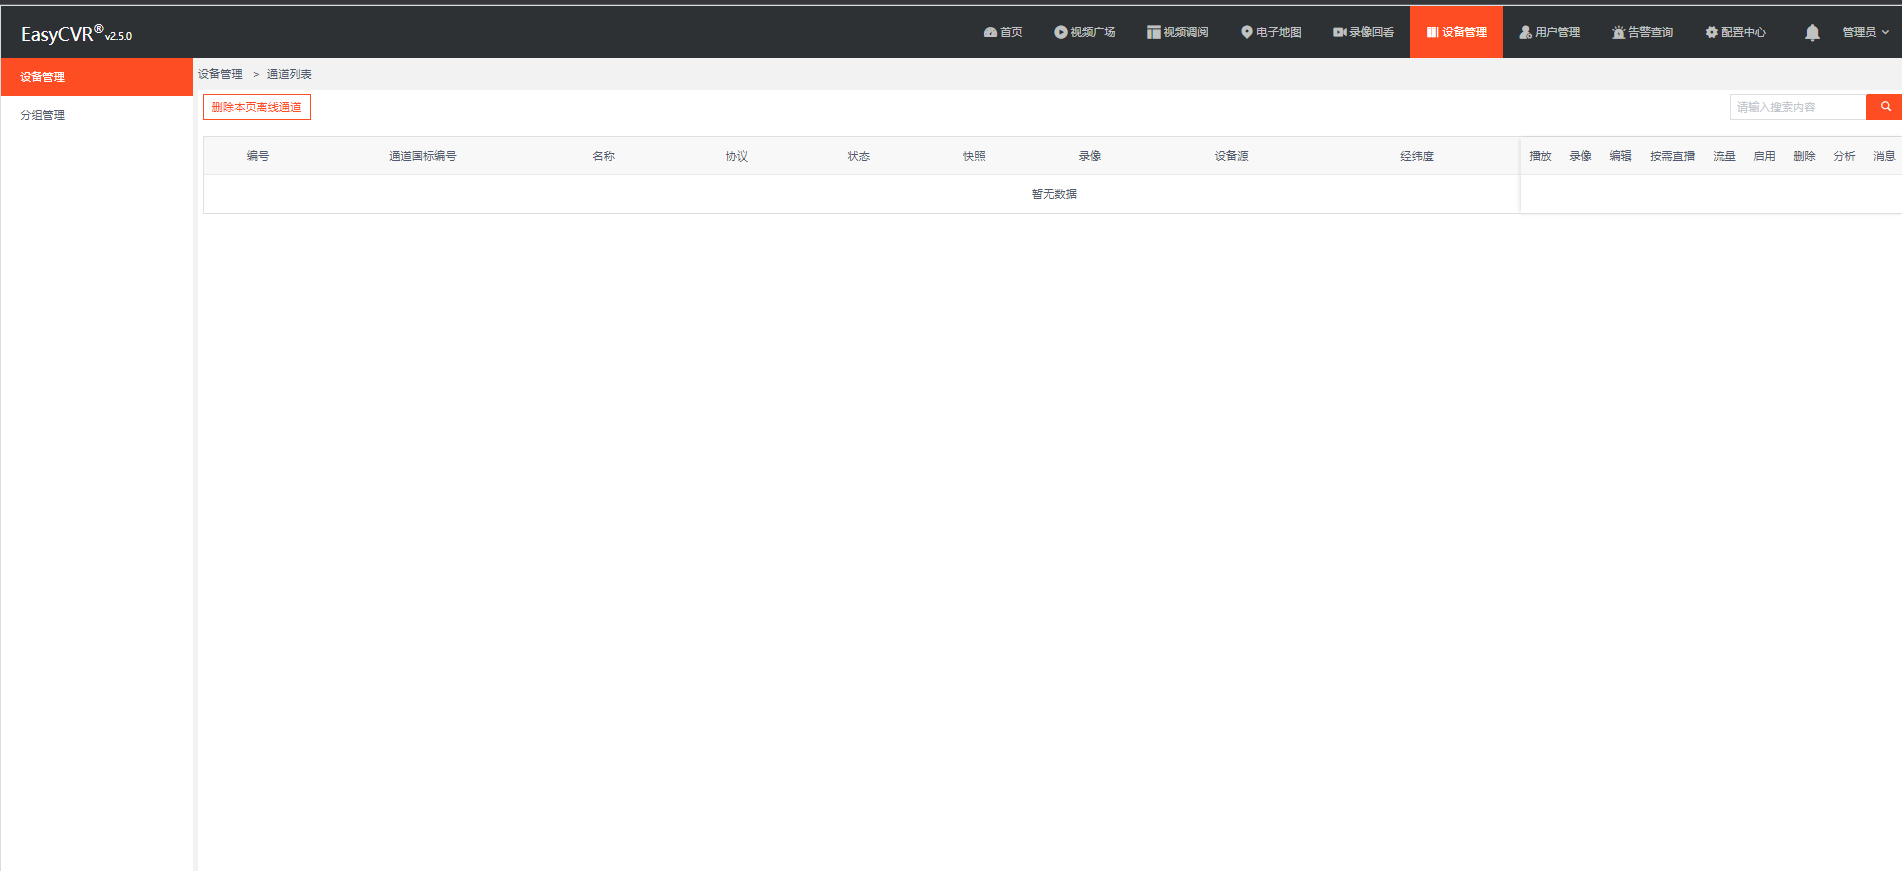Click the 分析 column header

pos(1844,156)
